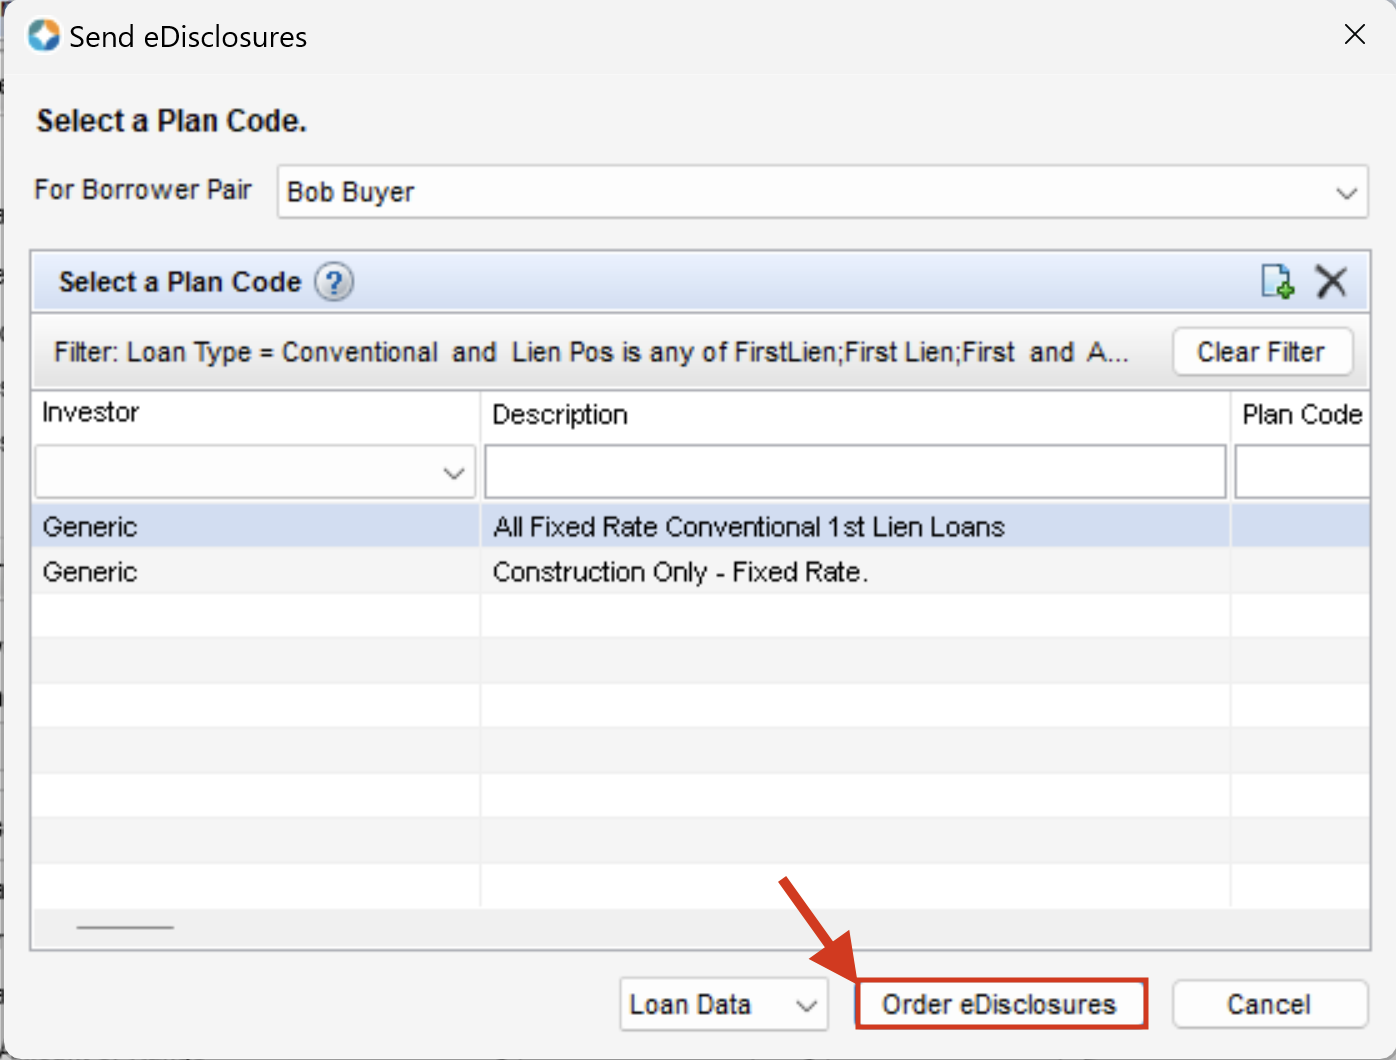Click the Encompass logo in the title bar

coord(44,36)
